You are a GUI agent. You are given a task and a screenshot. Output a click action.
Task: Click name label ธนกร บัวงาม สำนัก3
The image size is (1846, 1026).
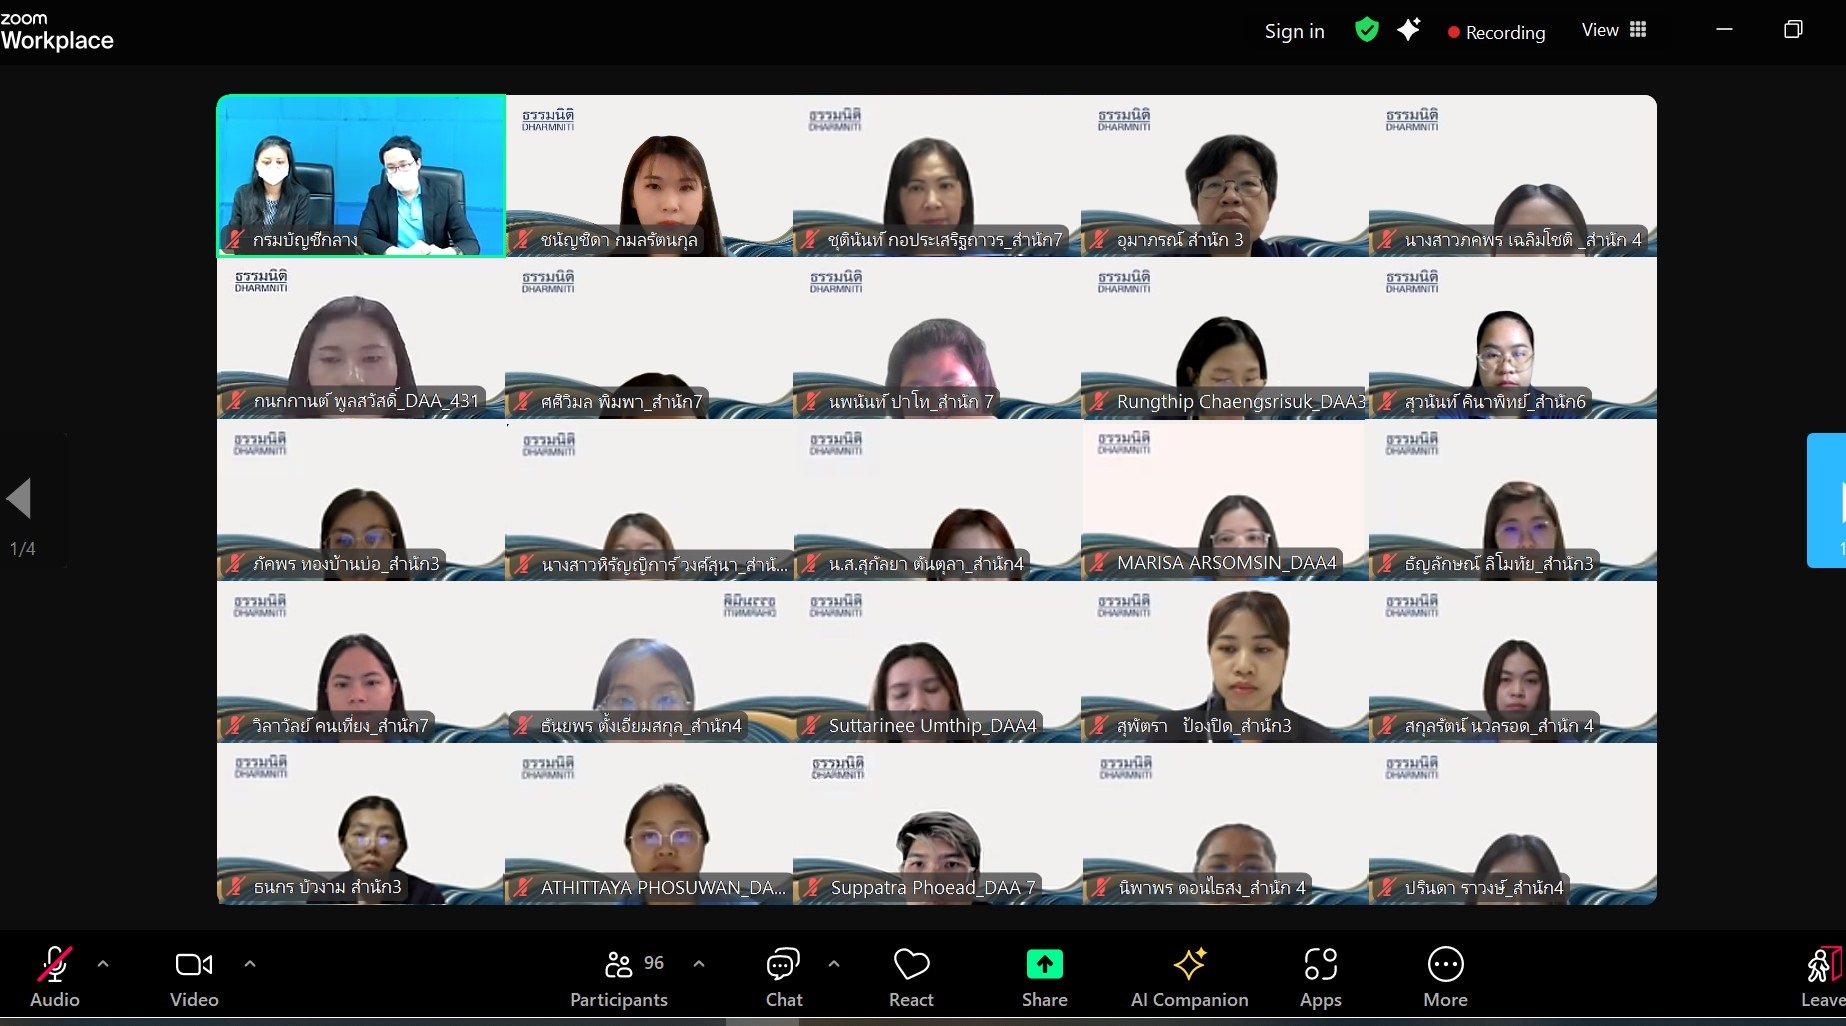pyautogui.click(x=328, y=887)
